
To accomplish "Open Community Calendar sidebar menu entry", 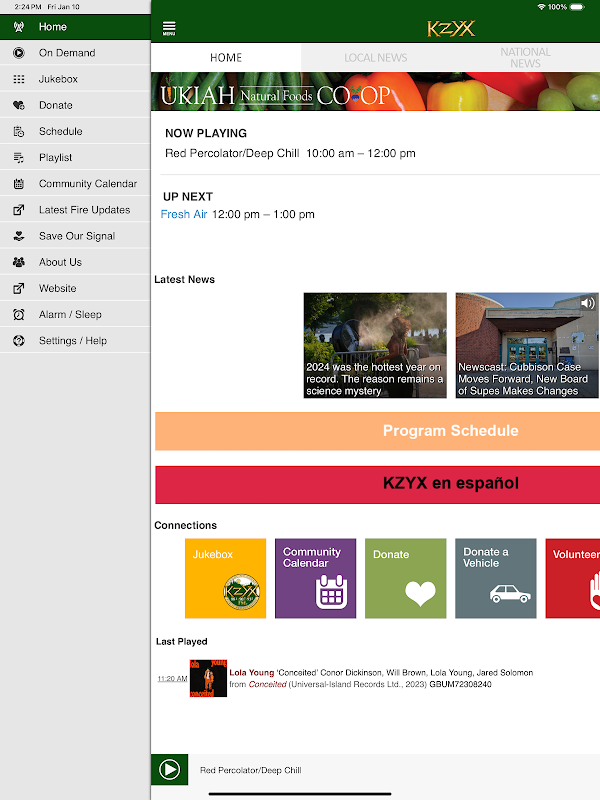I will pos(76,184).
